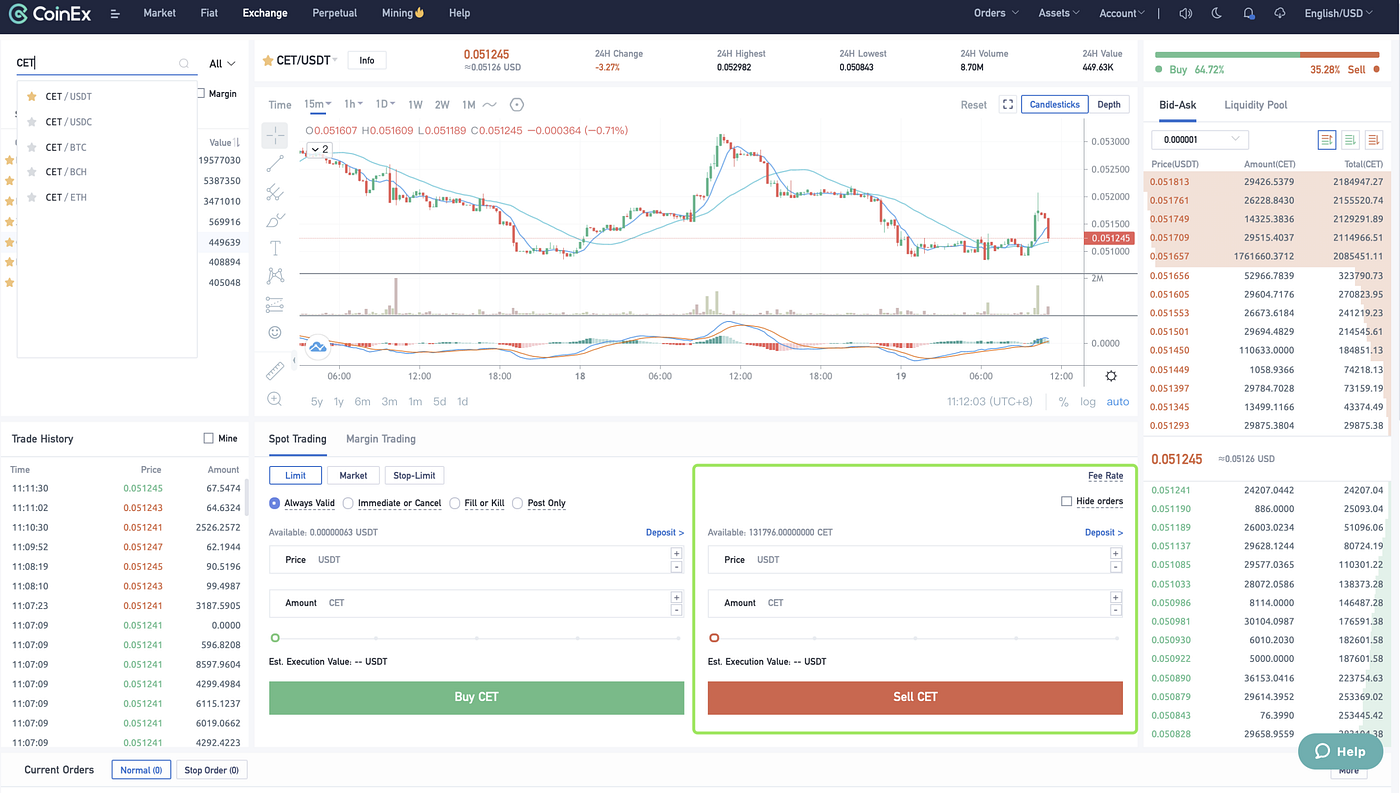
Task: Expand the Assets dropdown menu
Action: tap(1059, 13)
